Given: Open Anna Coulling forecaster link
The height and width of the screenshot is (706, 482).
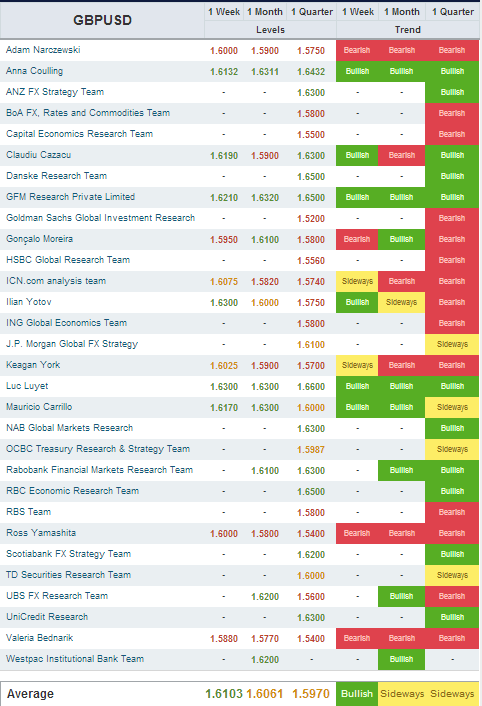Looking at the screenshot, I should coord(34,71).
